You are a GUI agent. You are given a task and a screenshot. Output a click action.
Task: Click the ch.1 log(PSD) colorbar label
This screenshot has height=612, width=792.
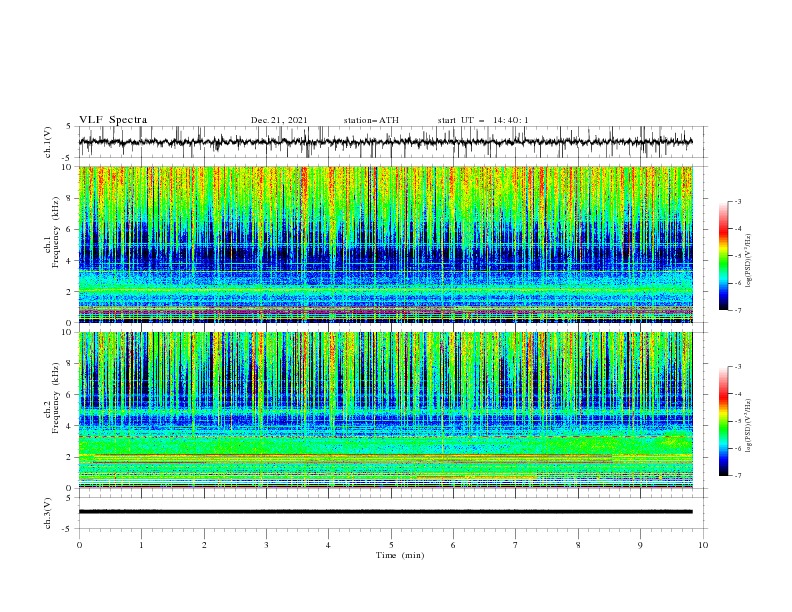tap(748, 261)
